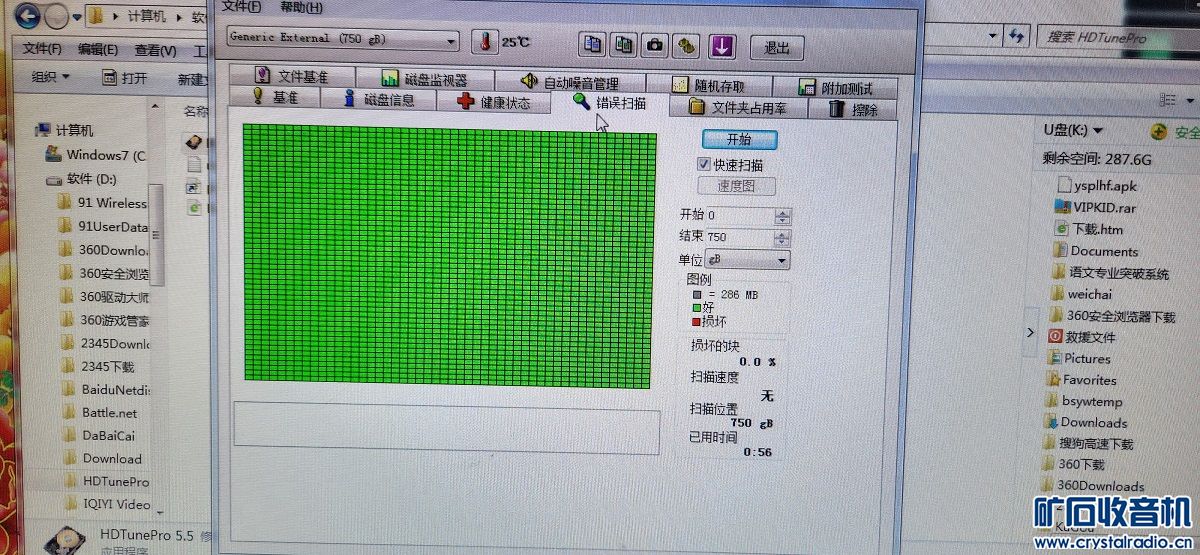The height and width of the screenshot is (555, 1200).
Task: Click the copy screenshot to clipboard icon
Action: pyautogui.click(x=624, y=45)
